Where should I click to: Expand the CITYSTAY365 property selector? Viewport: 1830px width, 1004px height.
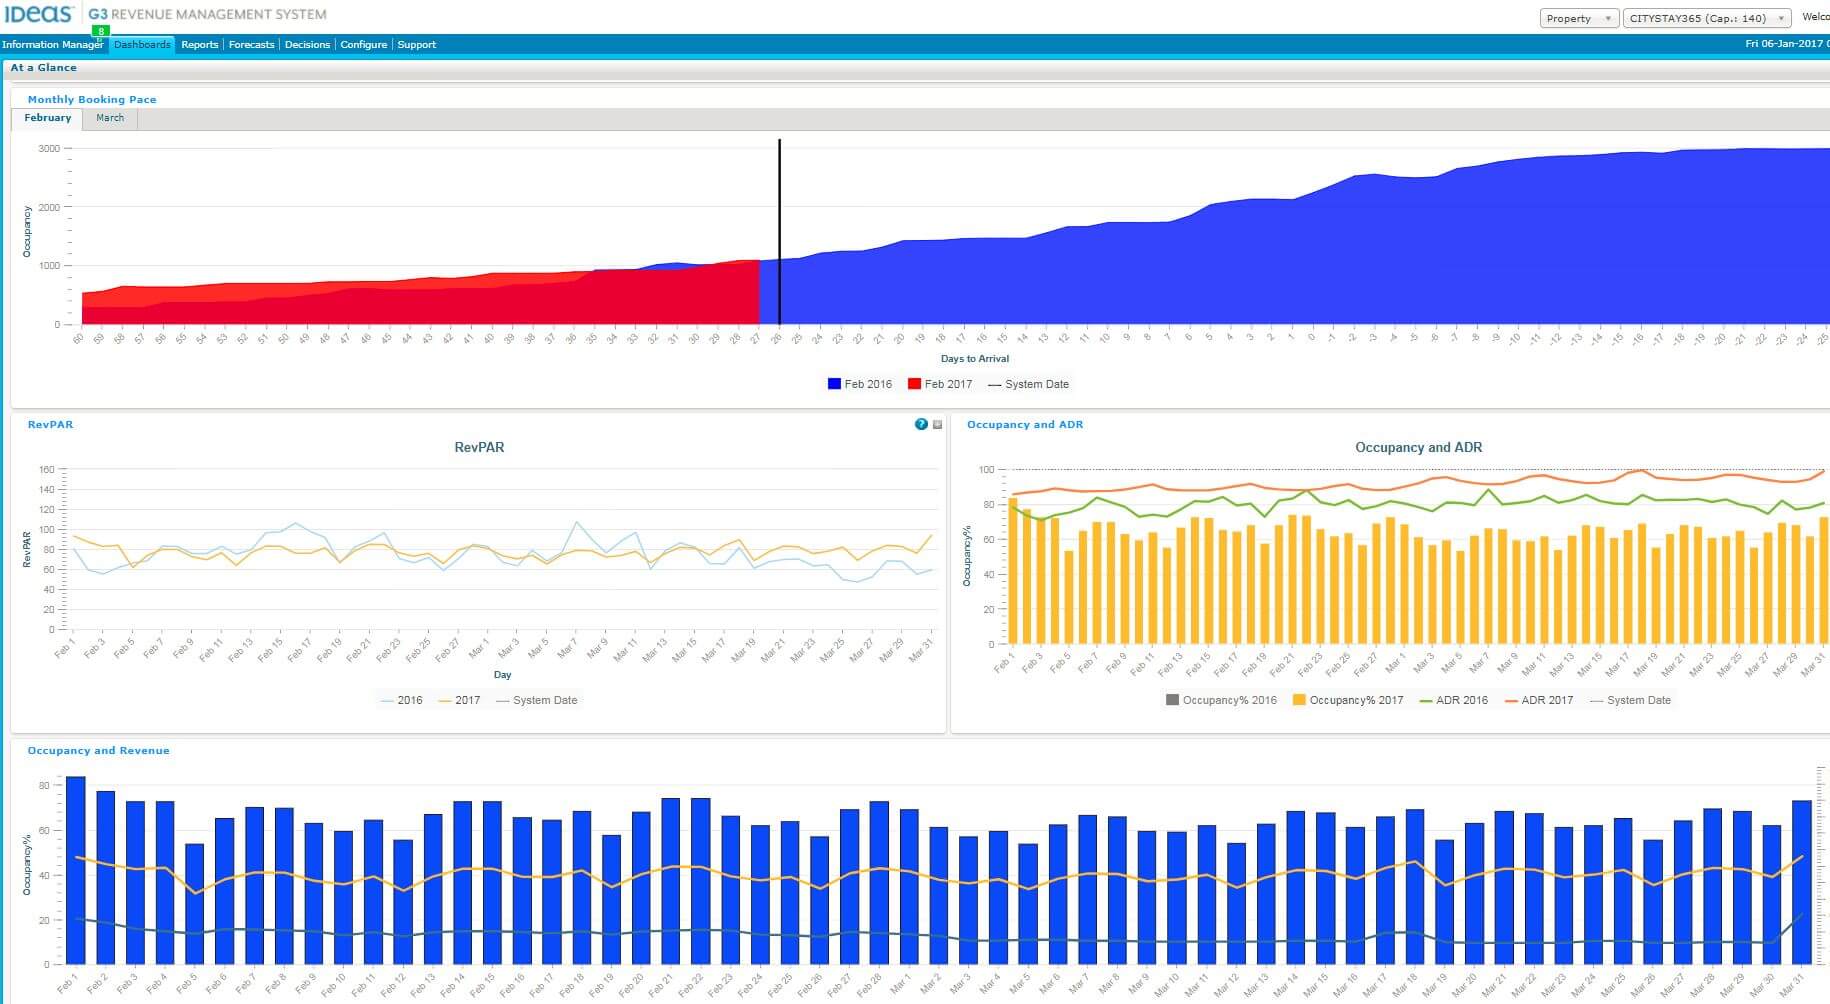(1707, 18)
